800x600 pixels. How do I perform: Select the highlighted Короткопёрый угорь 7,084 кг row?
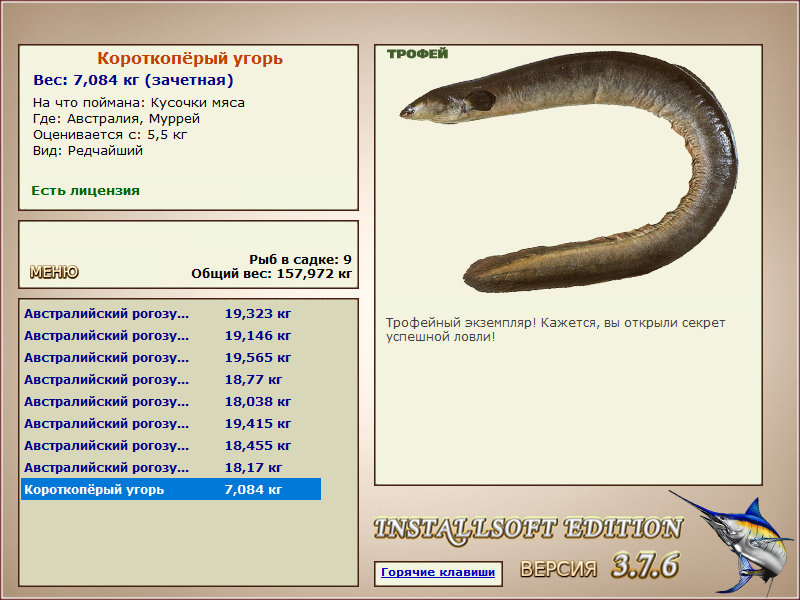click(x=171, y=489)
